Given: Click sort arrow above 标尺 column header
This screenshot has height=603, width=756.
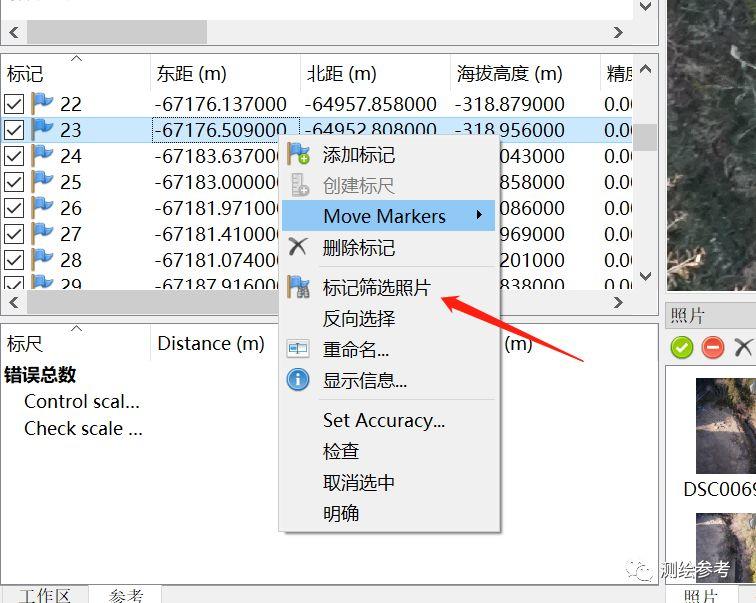Looking at the screenshot, I should (76, 329).
